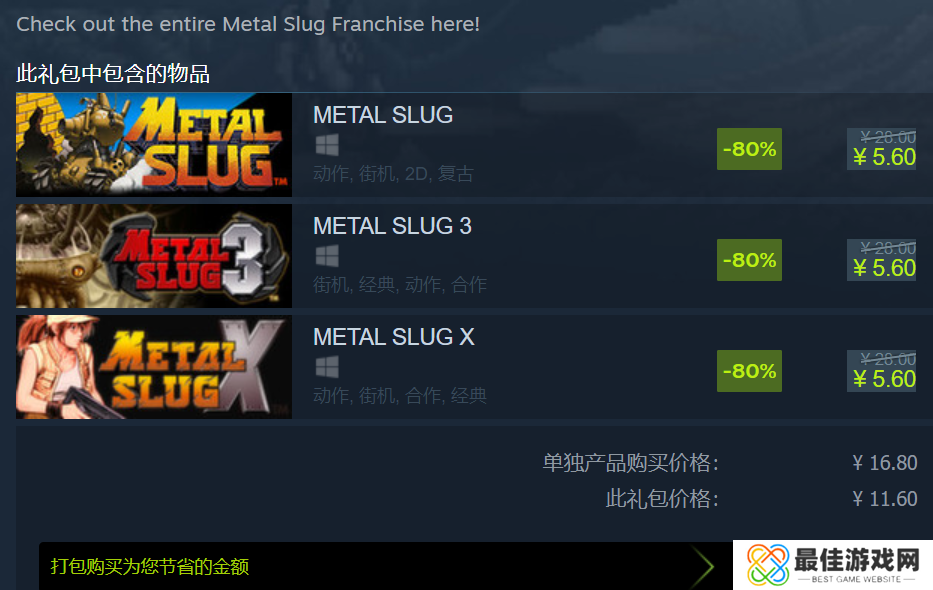The width and height of the screenshot is (933, 590).
Task: Open the METAL SLUG cover thumbnail
Action: point(154,145)
